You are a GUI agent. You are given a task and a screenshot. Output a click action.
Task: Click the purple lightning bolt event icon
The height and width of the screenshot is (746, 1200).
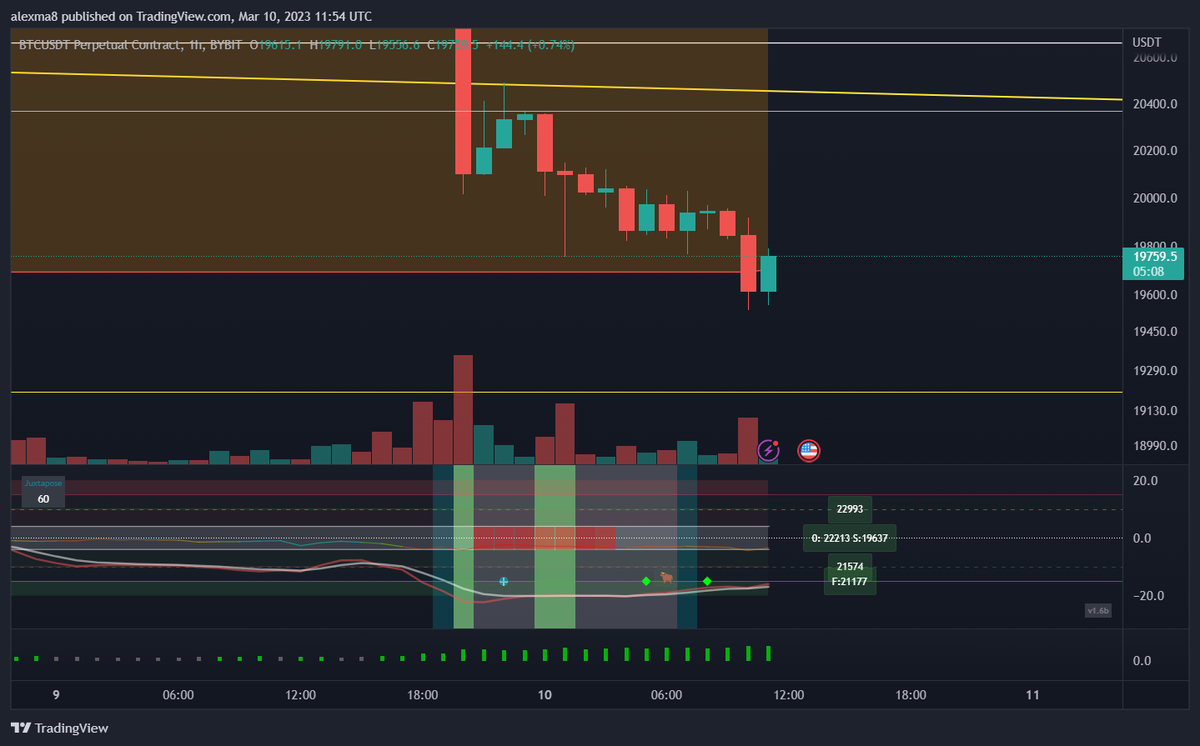[768, 451]
